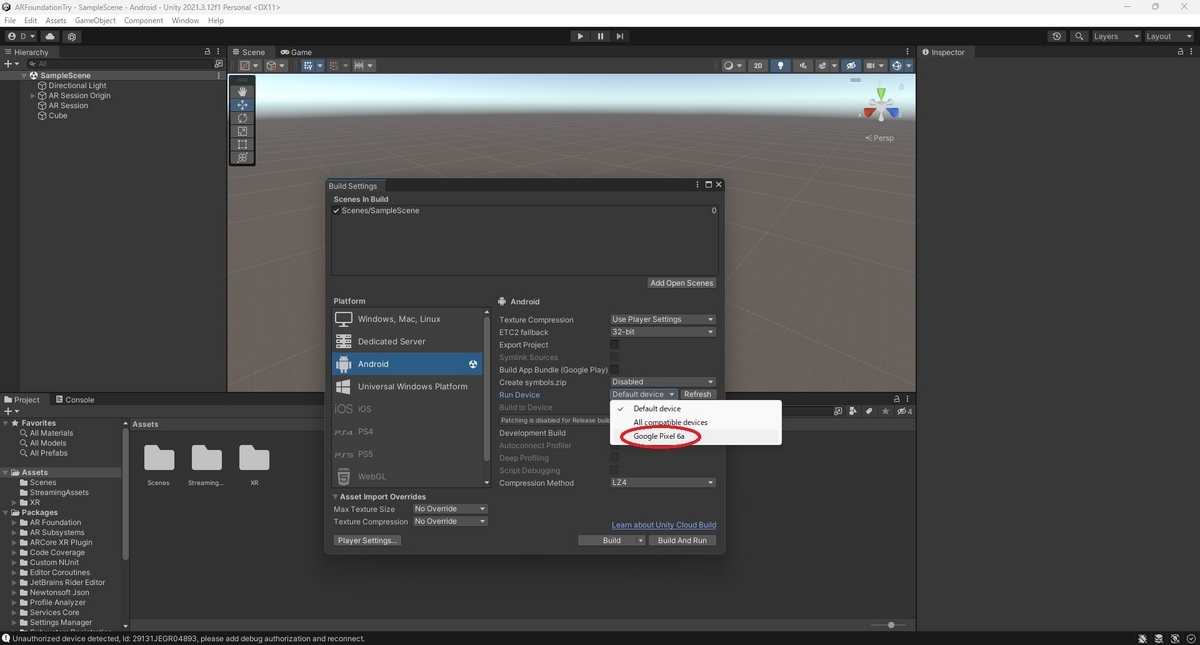The height and width of the screenshot is (645, 1200).
Task: Select Directional Light in Hierarchy
Action: [77, 86]
